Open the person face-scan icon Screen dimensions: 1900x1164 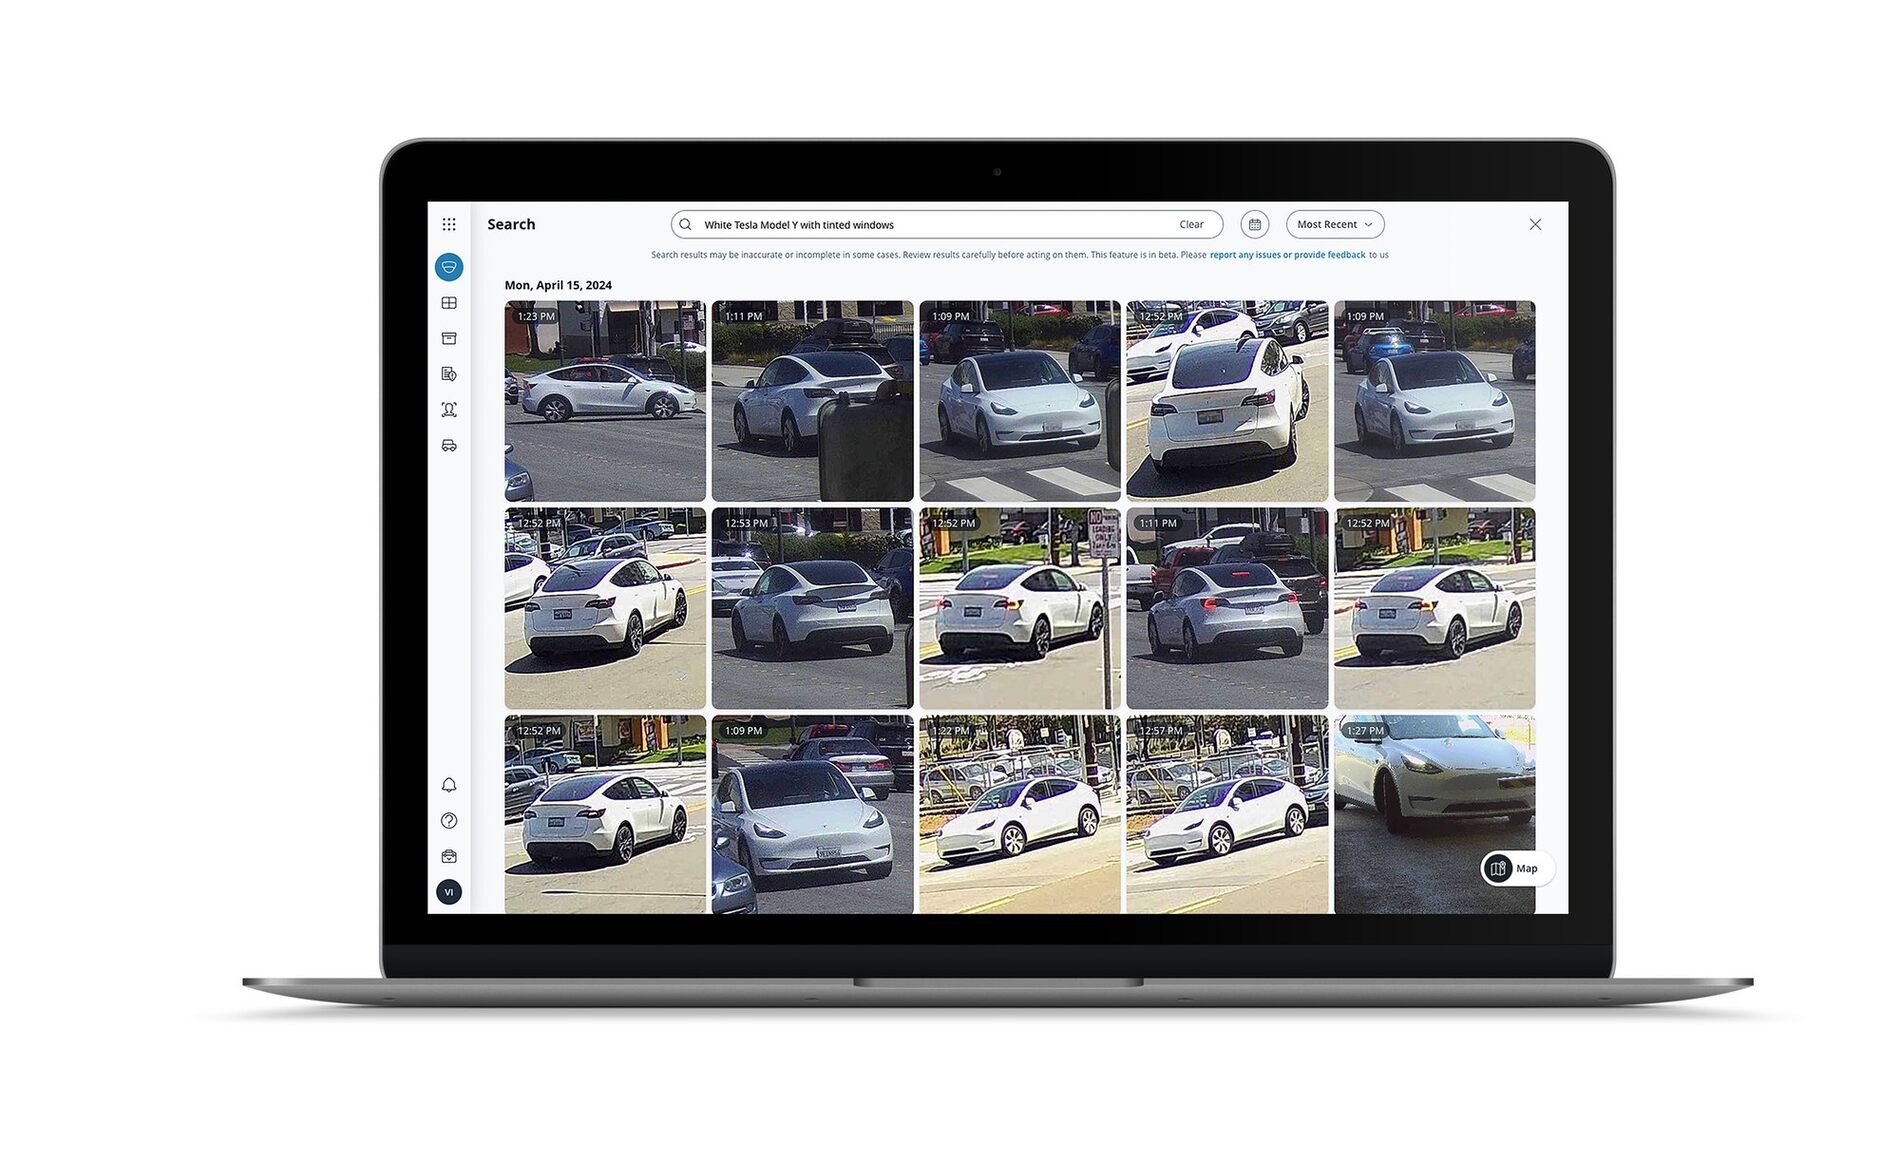click(449, 410)
